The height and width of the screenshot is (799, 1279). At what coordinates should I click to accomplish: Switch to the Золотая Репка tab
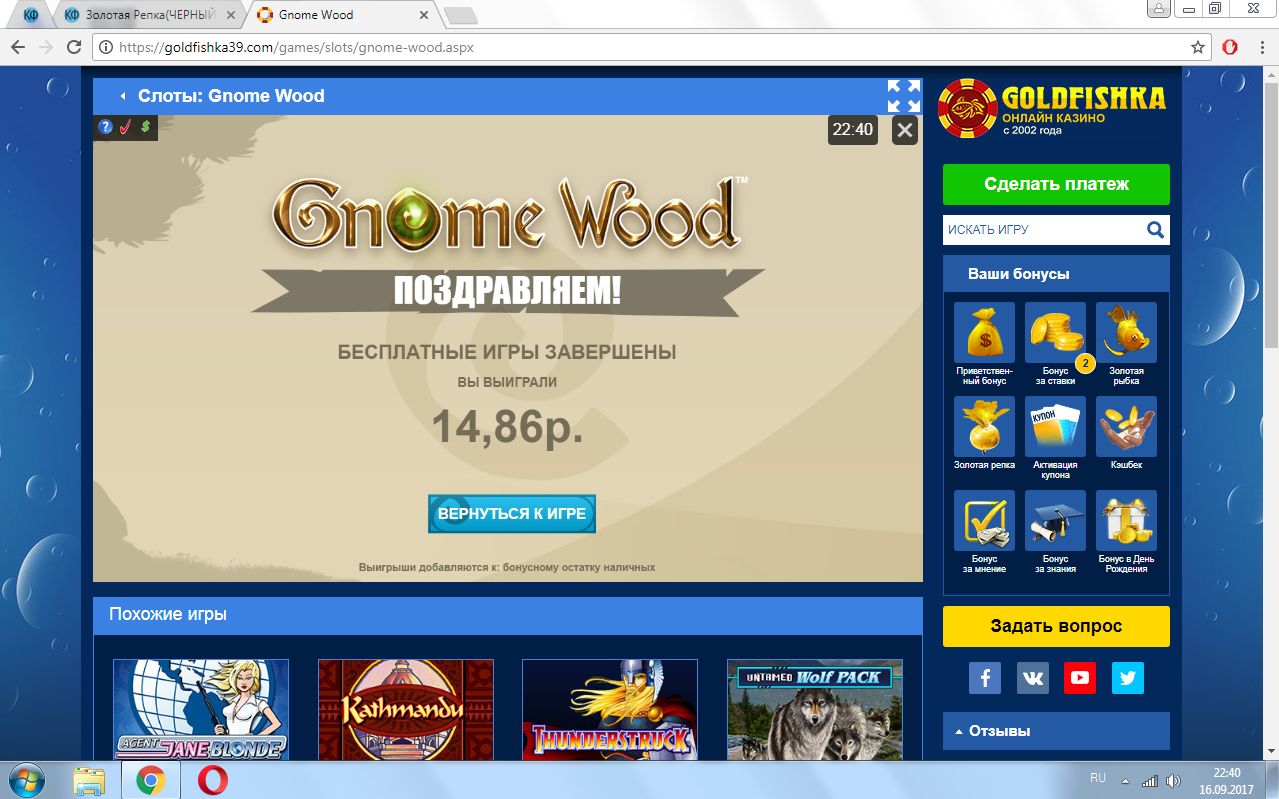(x=150, y=15)
